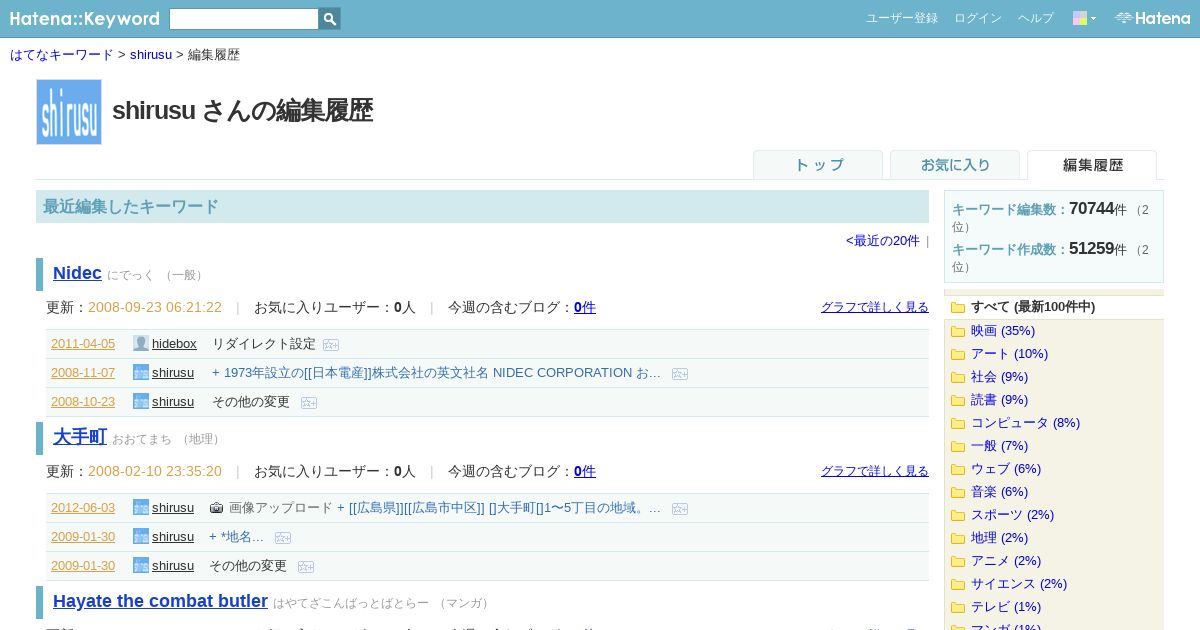This screenshot has width=1200, height=630.
Task: Click 大手町 今週の含むブログ 0件 link
Action: (585, 471)
